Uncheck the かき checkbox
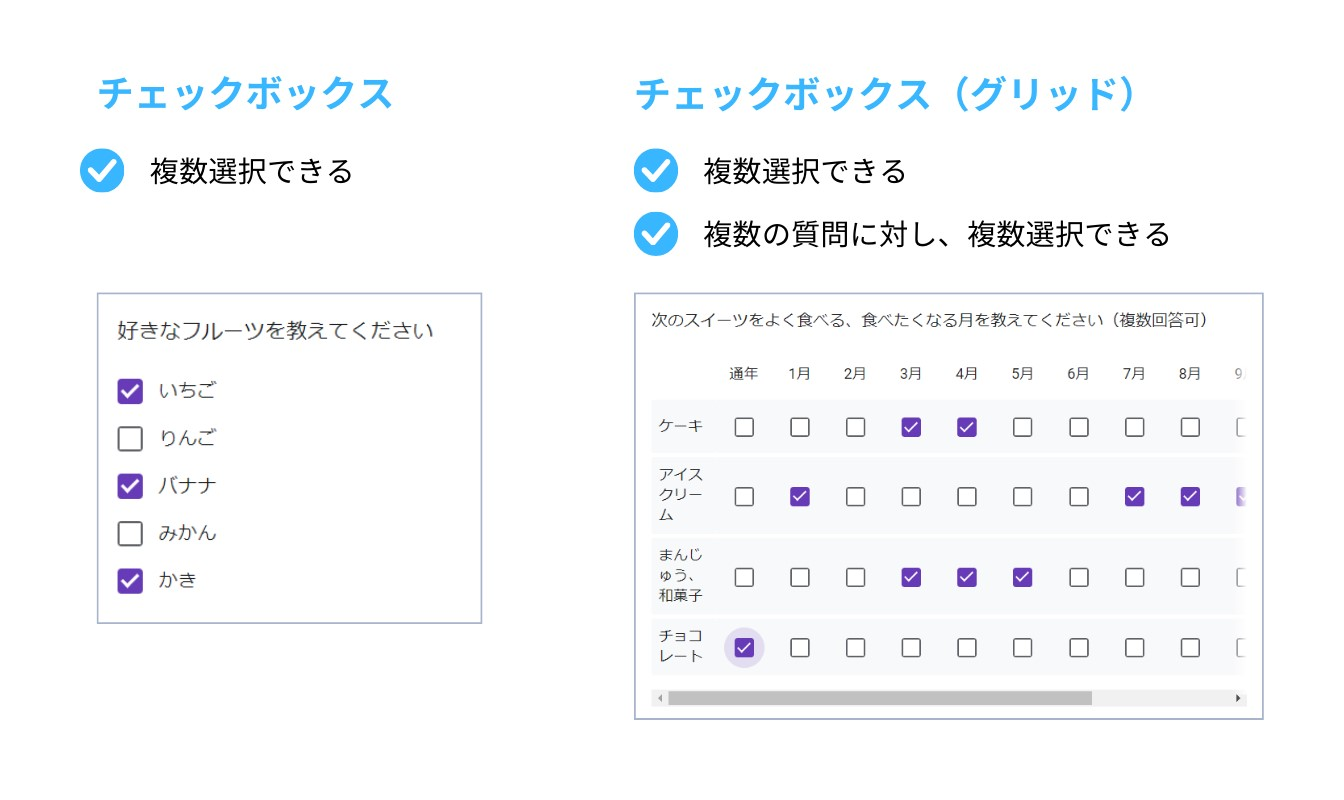The image size is (1344, 800). (x=130, y=581)
